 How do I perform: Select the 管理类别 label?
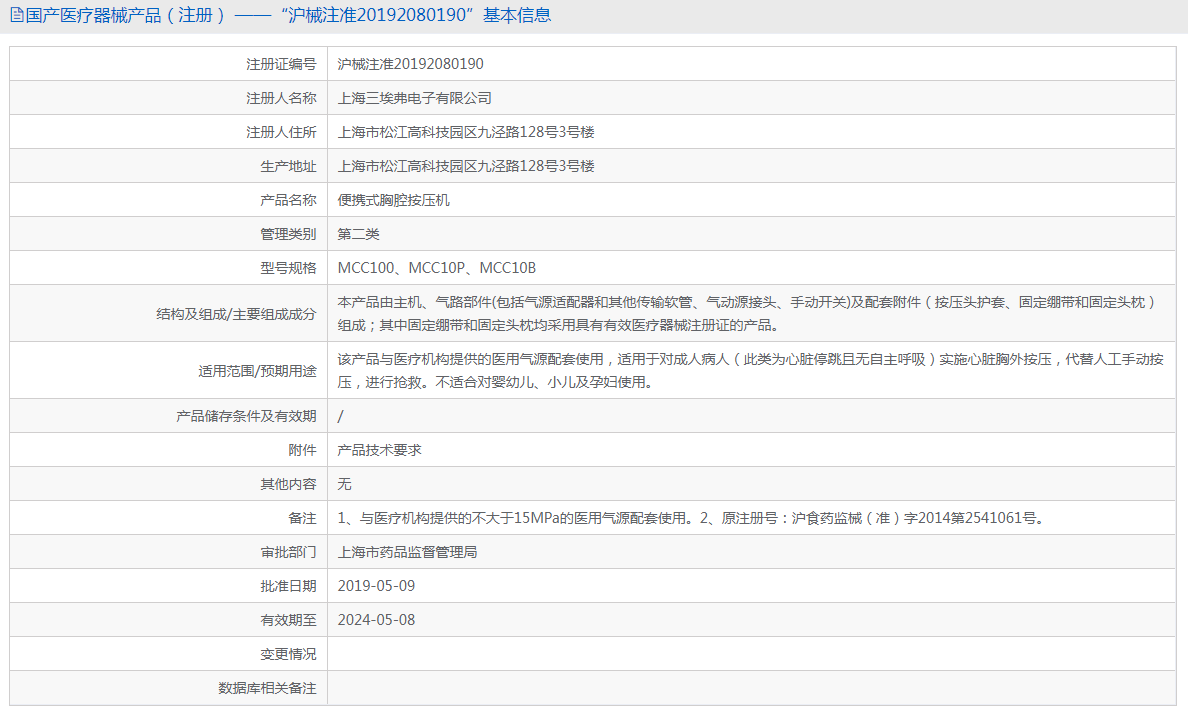click(288, 234)
